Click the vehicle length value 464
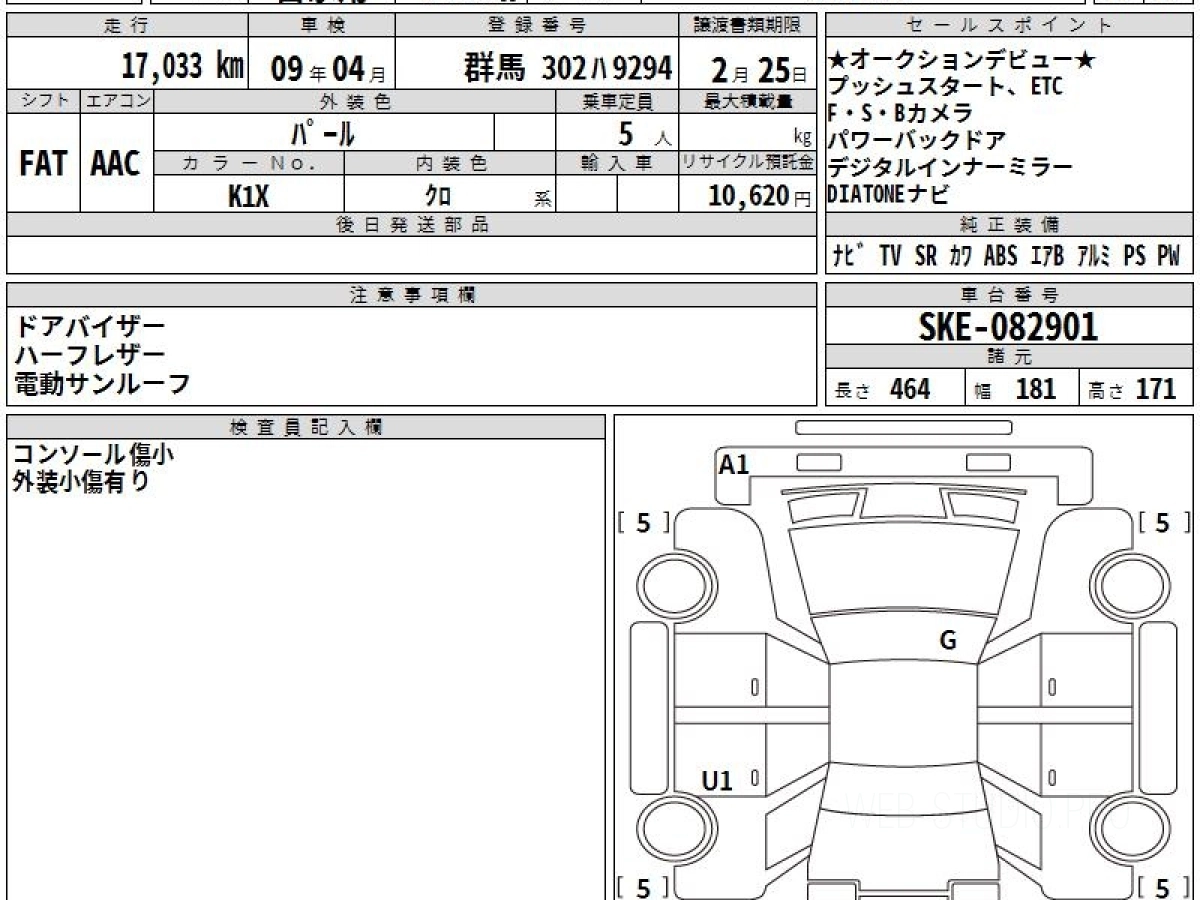This screenshot has height=900, width=1200. 909,389
